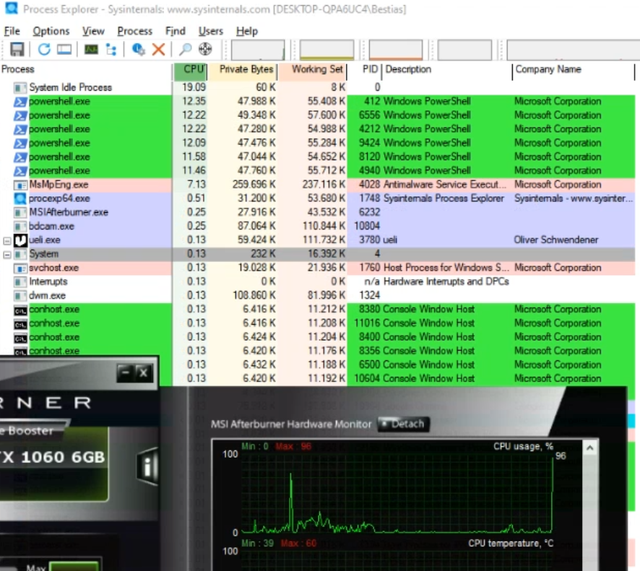Click the Antimalware Service Execut... description cell

pyautogui.click(x=445, y=184)
